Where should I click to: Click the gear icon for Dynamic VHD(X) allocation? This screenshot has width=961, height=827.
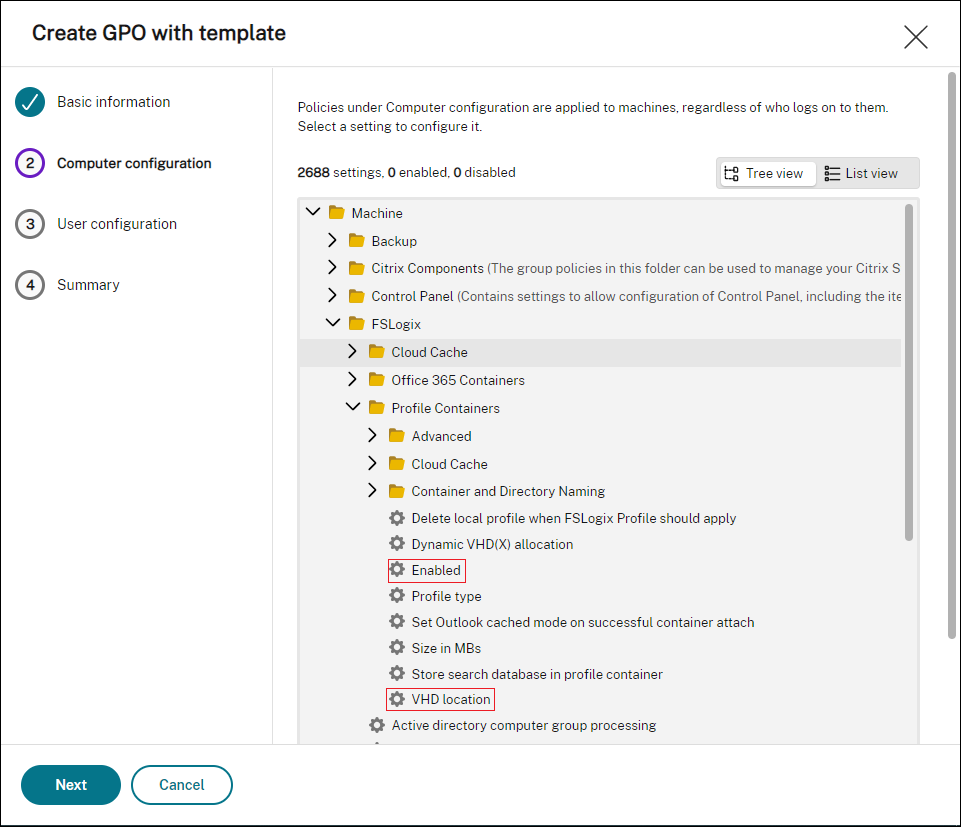[397, 544]
